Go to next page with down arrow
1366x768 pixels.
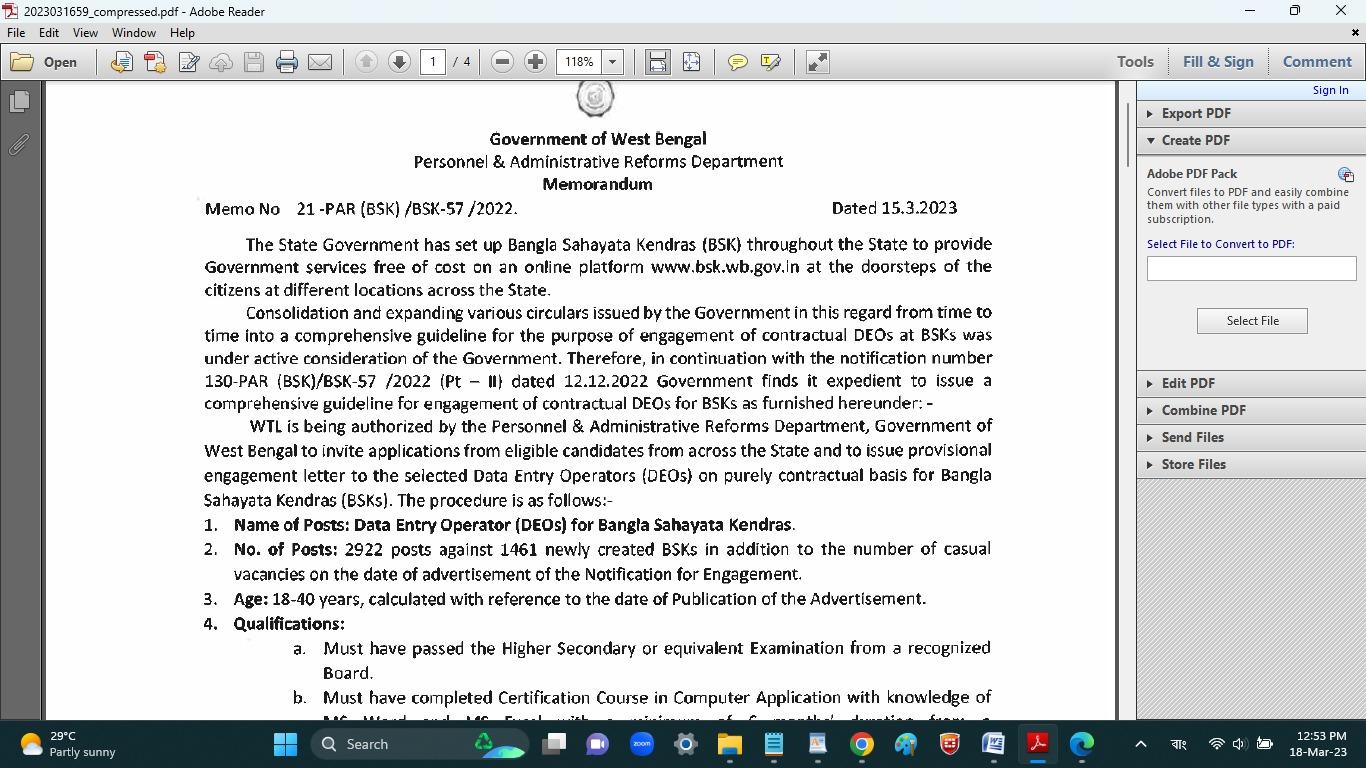click(x=399, y=62)
